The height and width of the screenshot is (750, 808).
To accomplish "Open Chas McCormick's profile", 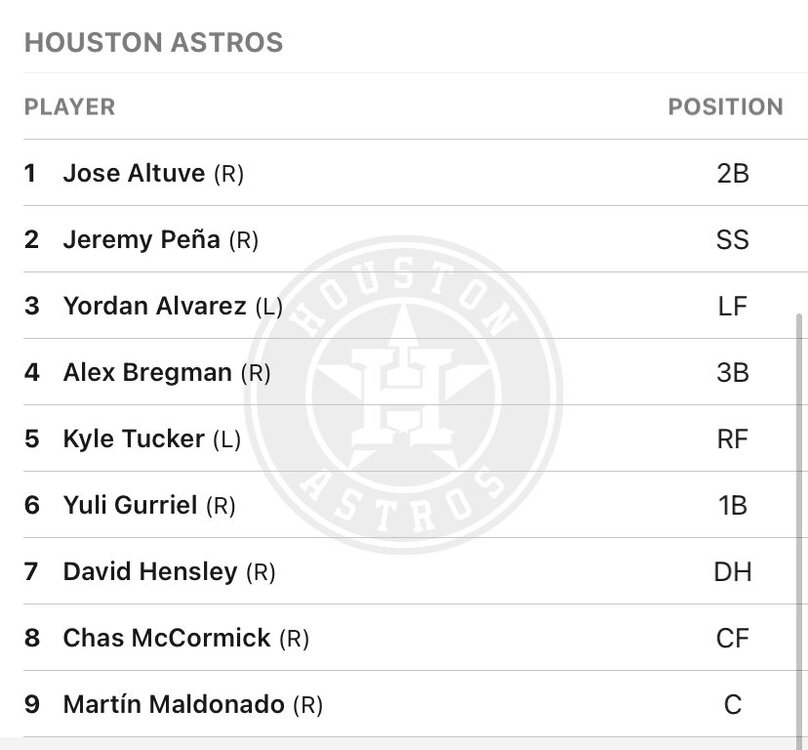I will tap(166, 638).
